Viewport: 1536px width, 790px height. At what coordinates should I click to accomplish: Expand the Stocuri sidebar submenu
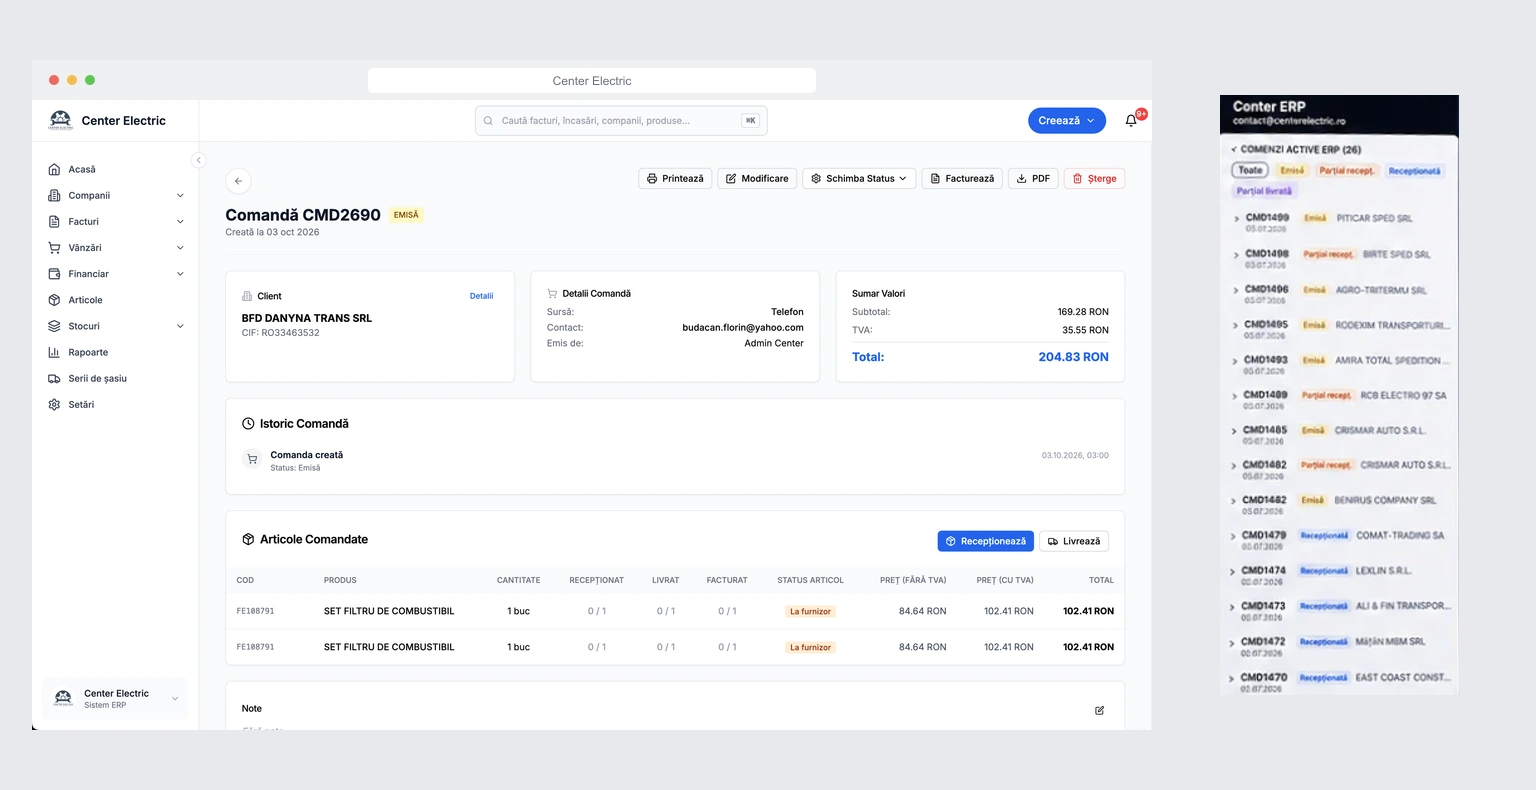180,326
